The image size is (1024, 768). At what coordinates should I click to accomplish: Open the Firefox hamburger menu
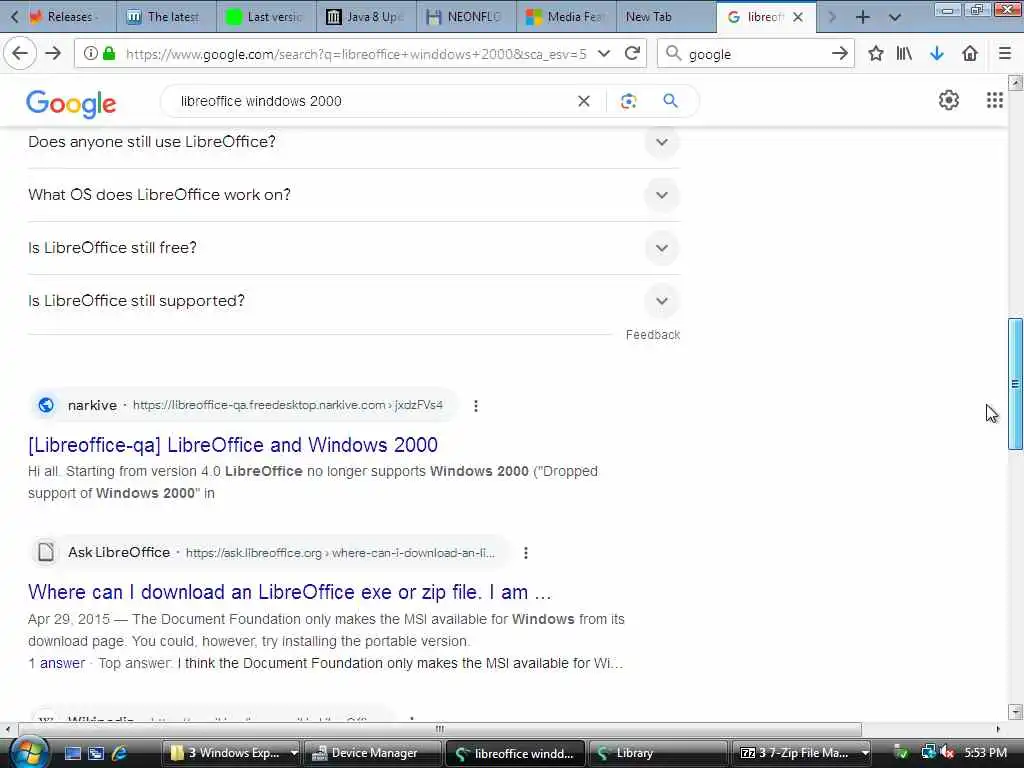pos(1005,54)
